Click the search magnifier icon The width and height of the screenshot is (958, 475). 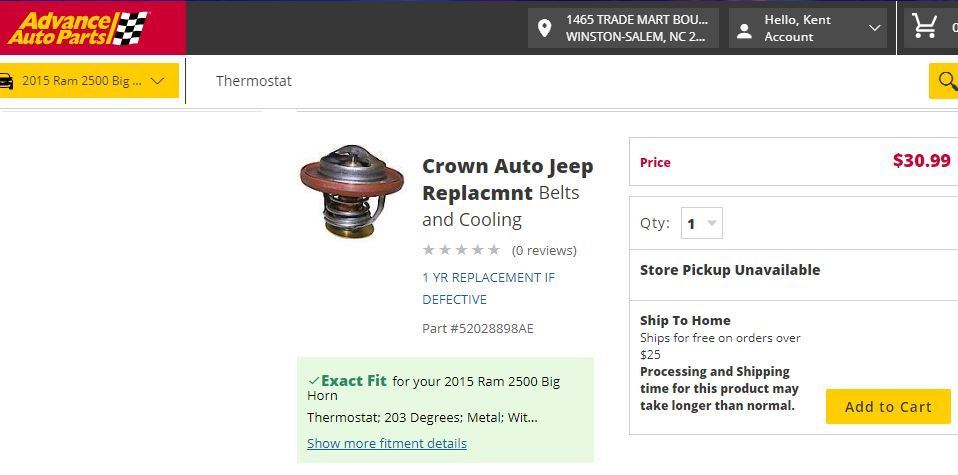943,81
